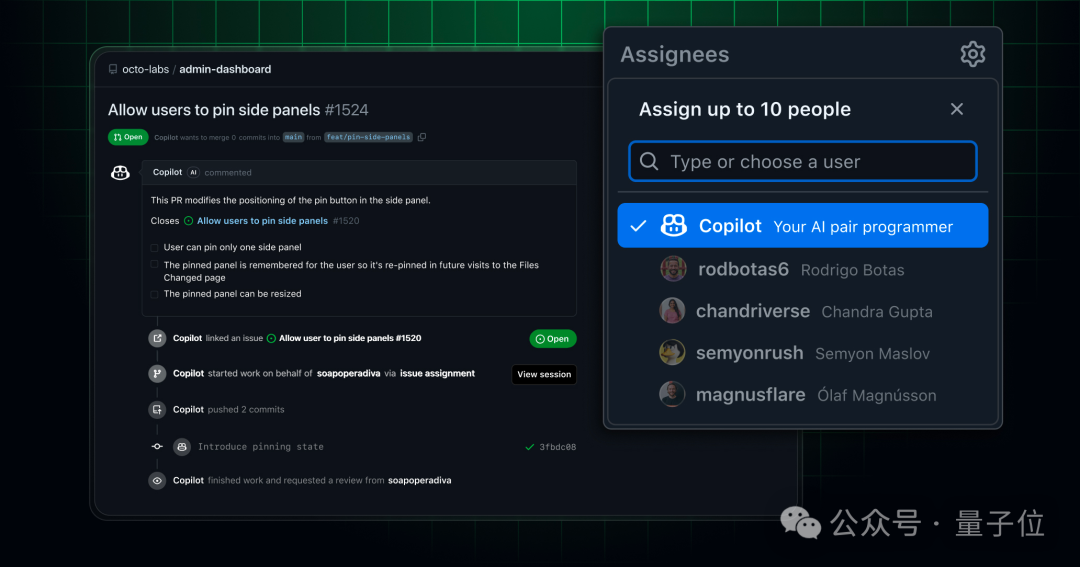Focus the Type or choose a user field
1080x567 pixels.
coord(803,161)
